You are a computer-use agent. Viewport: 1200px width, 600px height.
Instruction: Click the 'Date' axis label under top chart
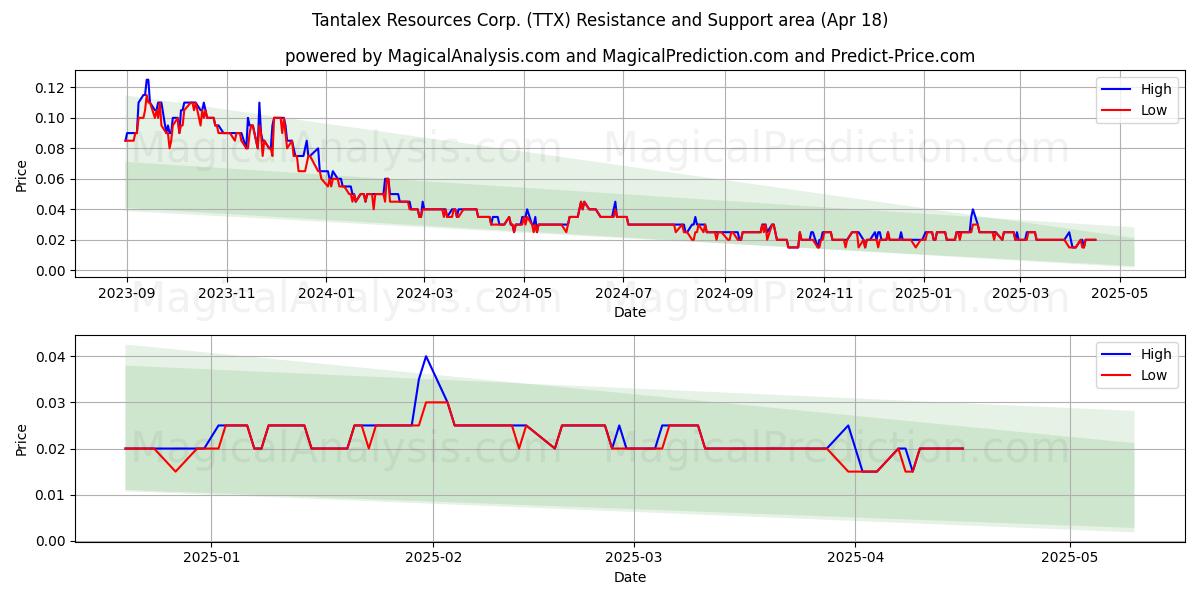[x=630, y=312]
